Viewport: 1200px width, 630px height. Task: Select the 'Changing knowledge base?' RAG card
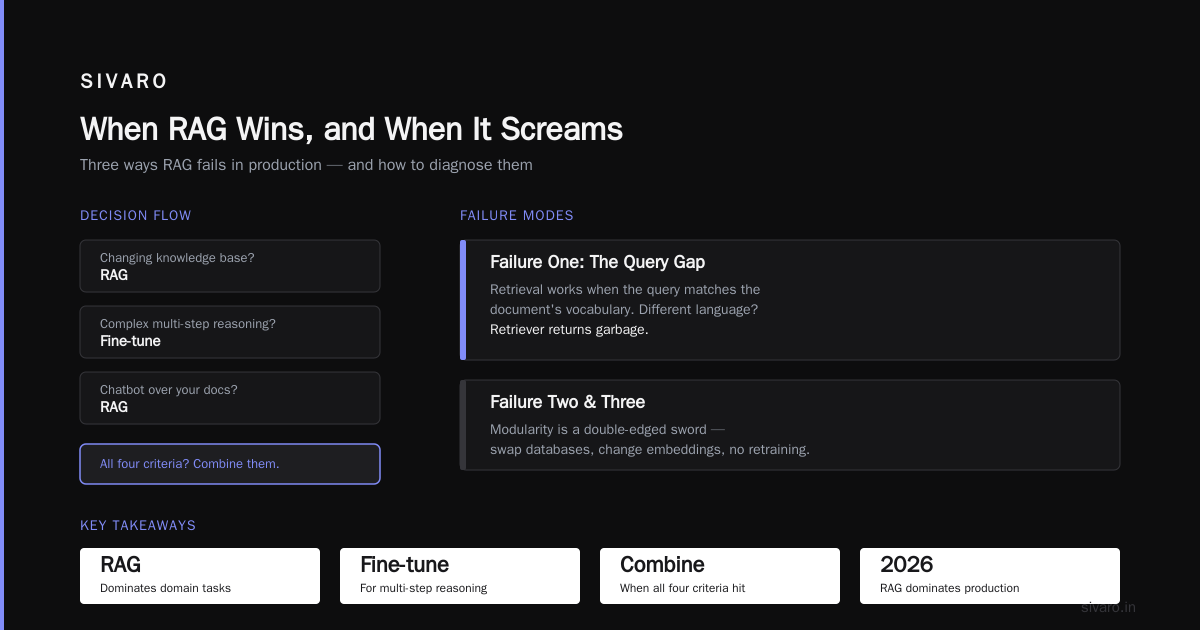click(x=230, y=266)
